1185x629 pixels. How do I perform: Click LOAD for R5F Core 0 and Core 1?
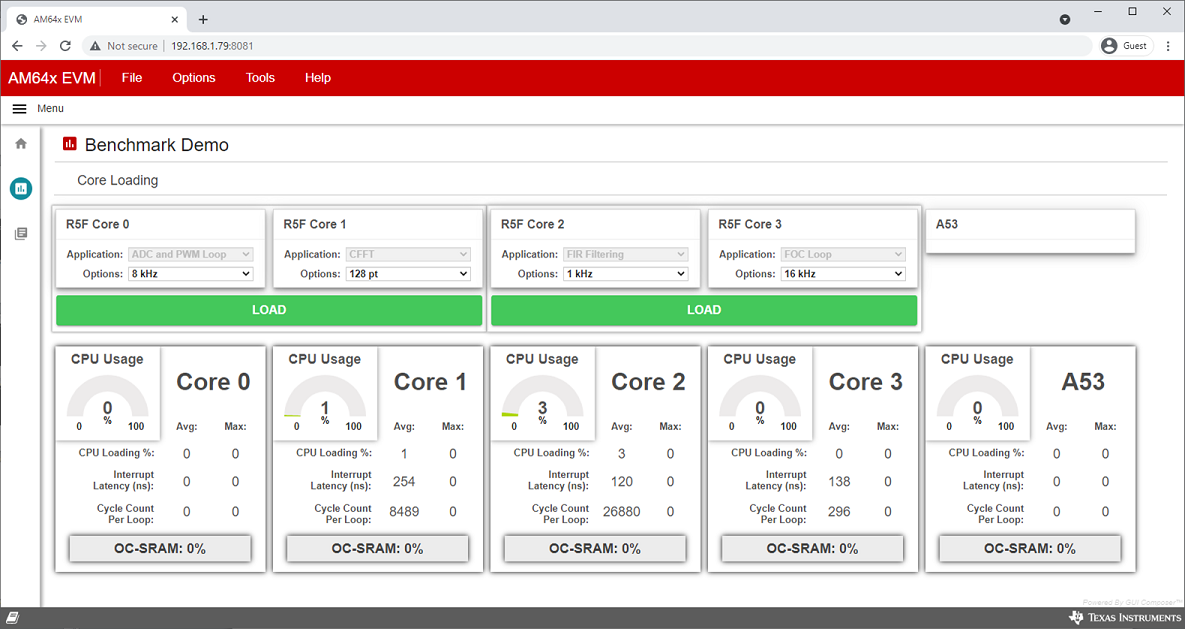(x=268, y=310)
